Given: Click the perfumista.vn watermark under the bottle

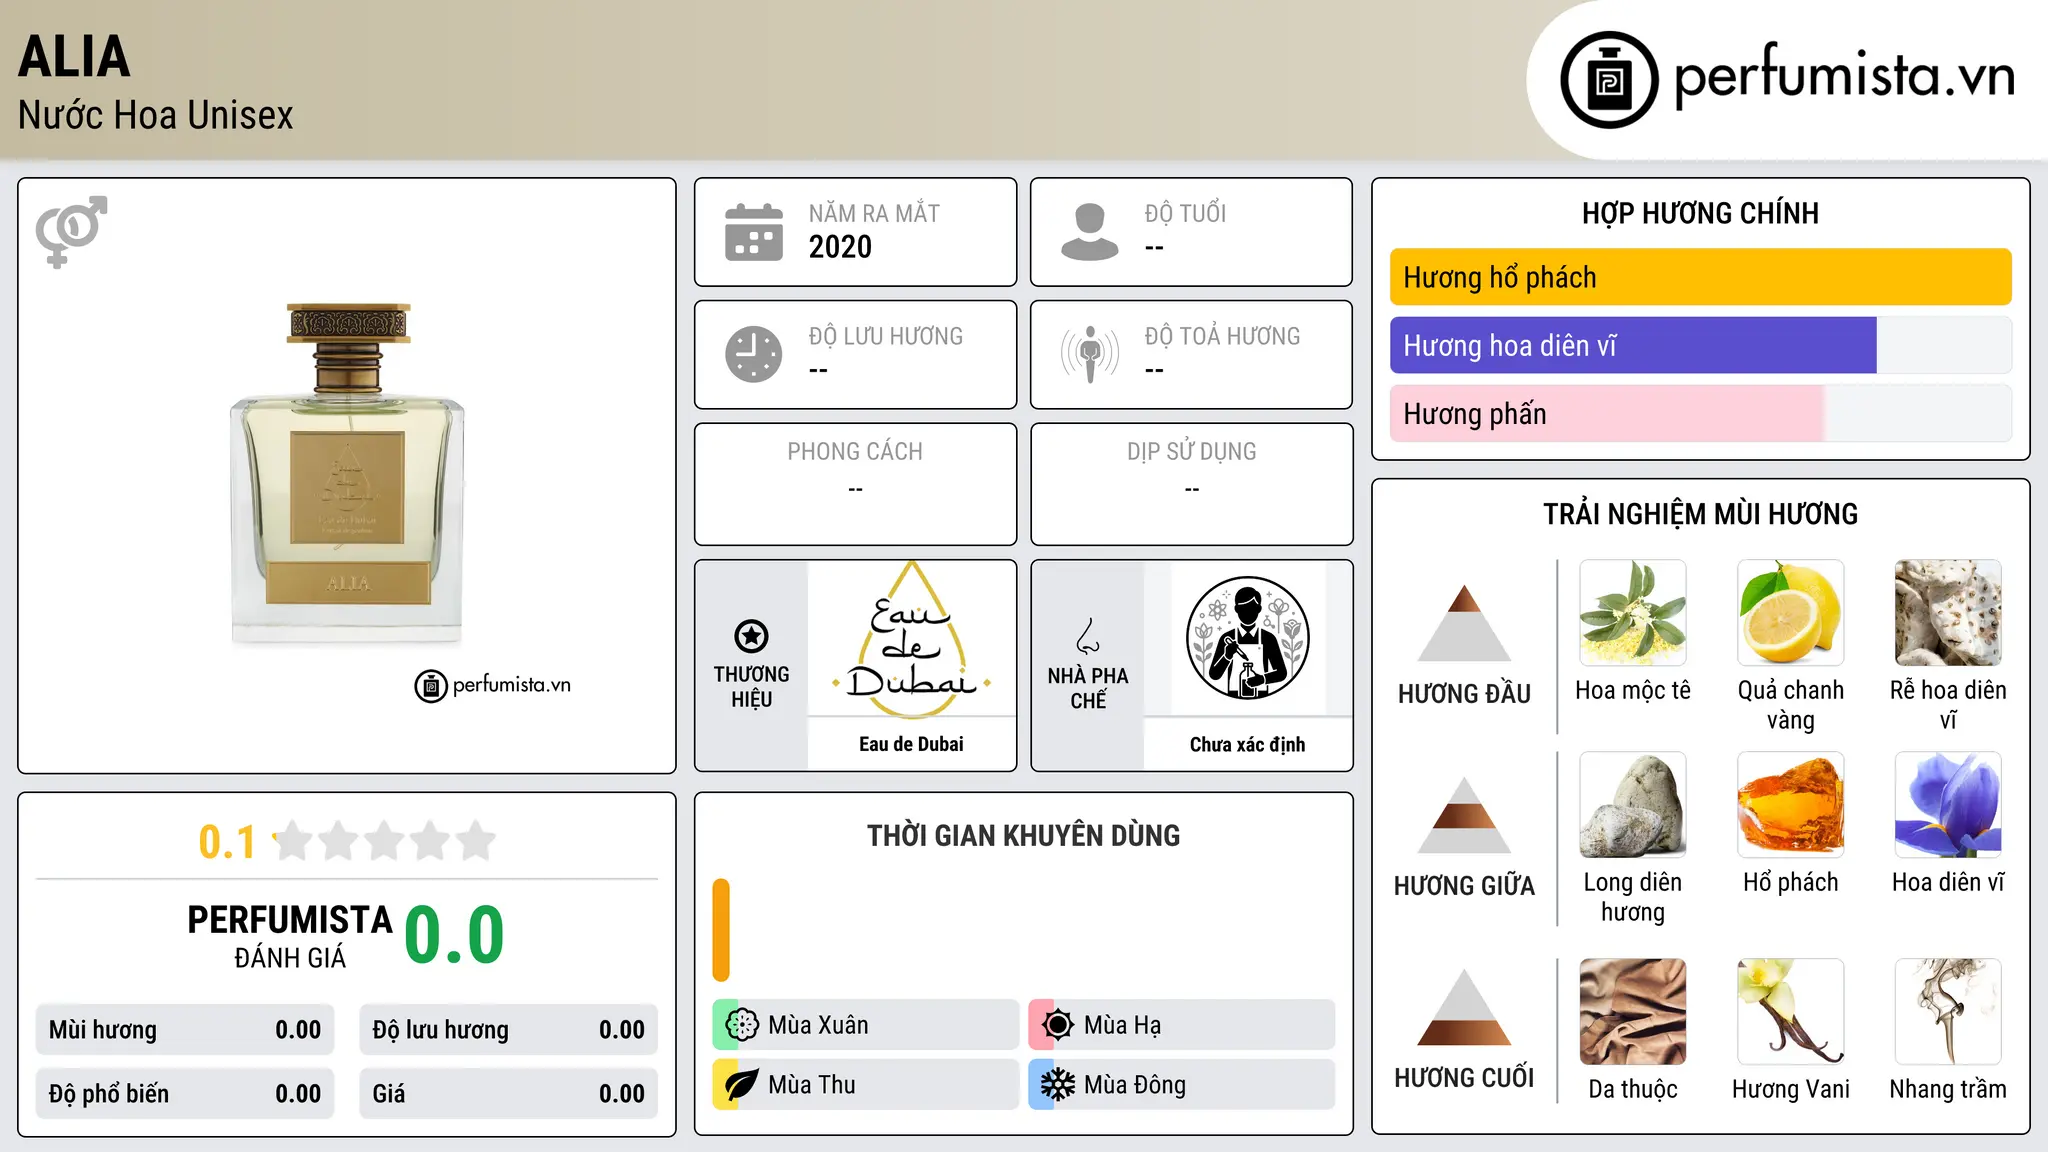Looking at the screenshot, I should tap(493, 685).
